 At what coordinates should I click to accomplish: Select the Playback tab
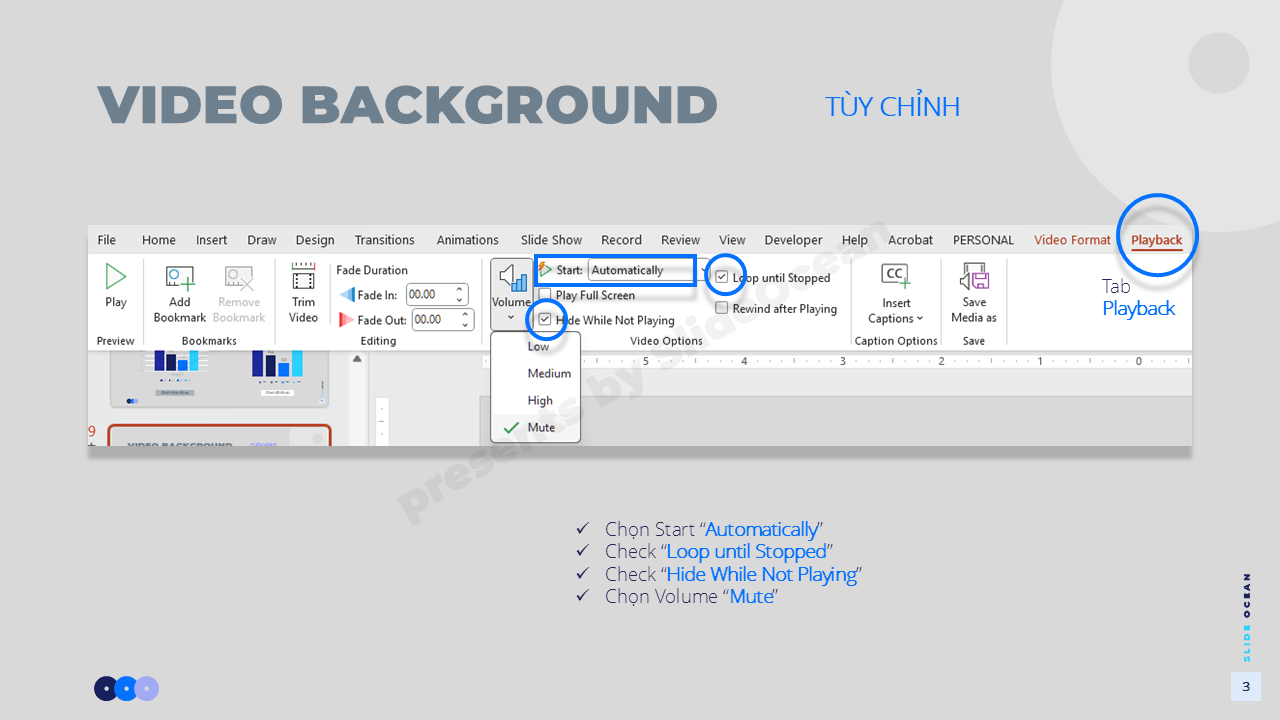(x=1157, y=240)
